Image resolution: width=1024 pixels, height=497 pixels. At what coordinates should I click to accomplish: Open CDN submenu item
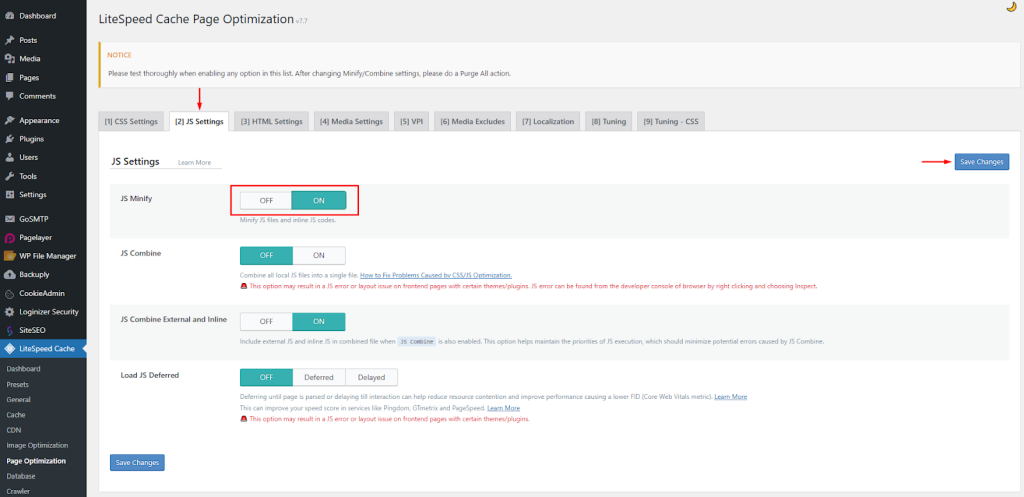pyautogui.click(x=14, y=430)
